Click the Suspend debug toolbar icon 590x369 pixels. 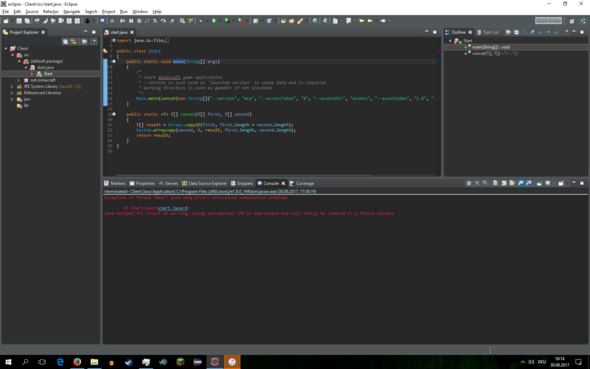pyautogui.click(x=131, y=21)
